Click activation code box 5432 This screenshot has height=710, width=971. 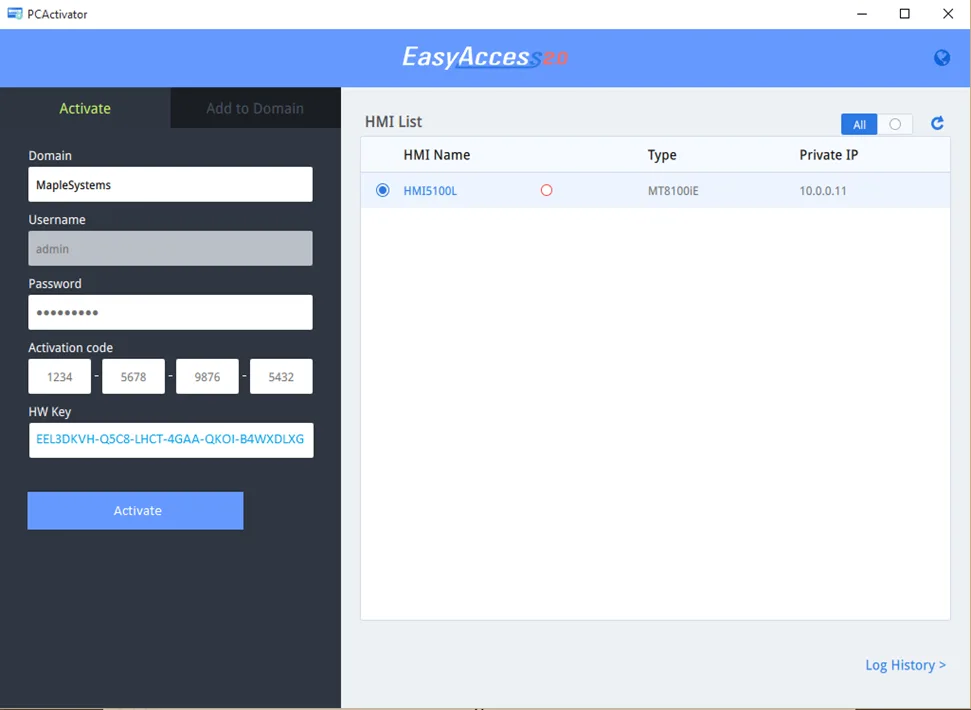coord(281,376)
